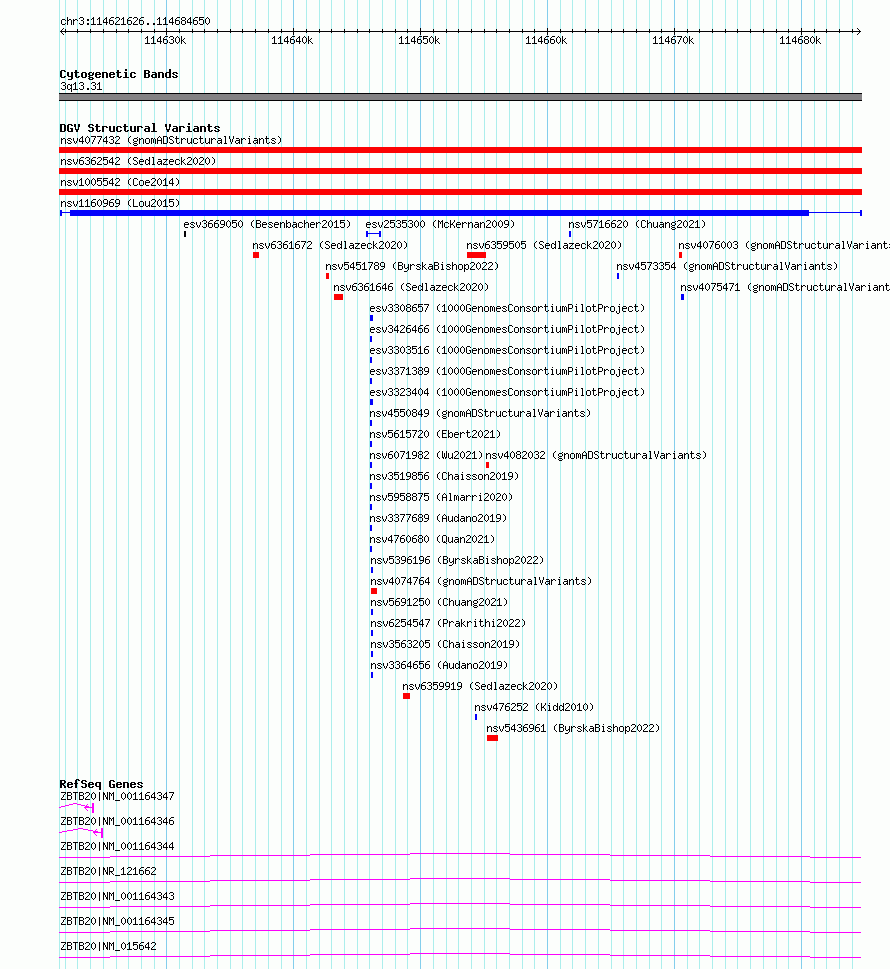Open ZBTB20 NM_015642 transcript label
890x969 pixels.
pos(108,946)
